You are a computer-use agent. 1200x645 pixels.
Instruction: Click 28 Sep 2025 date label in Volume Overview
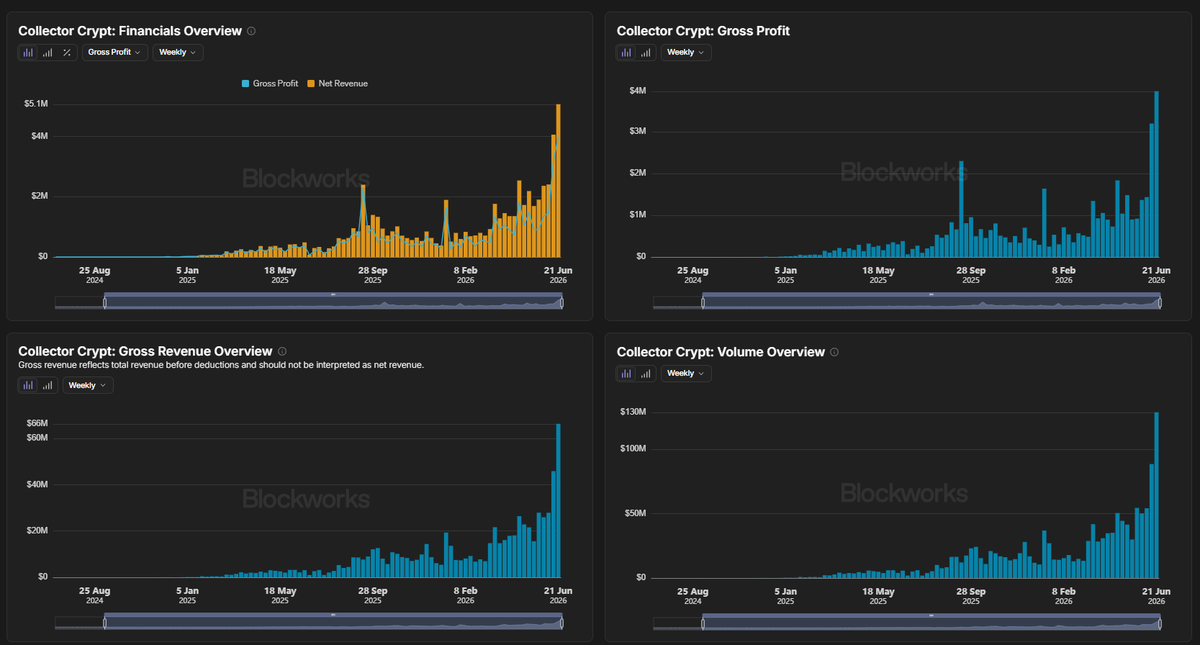(x=971, y=596)
